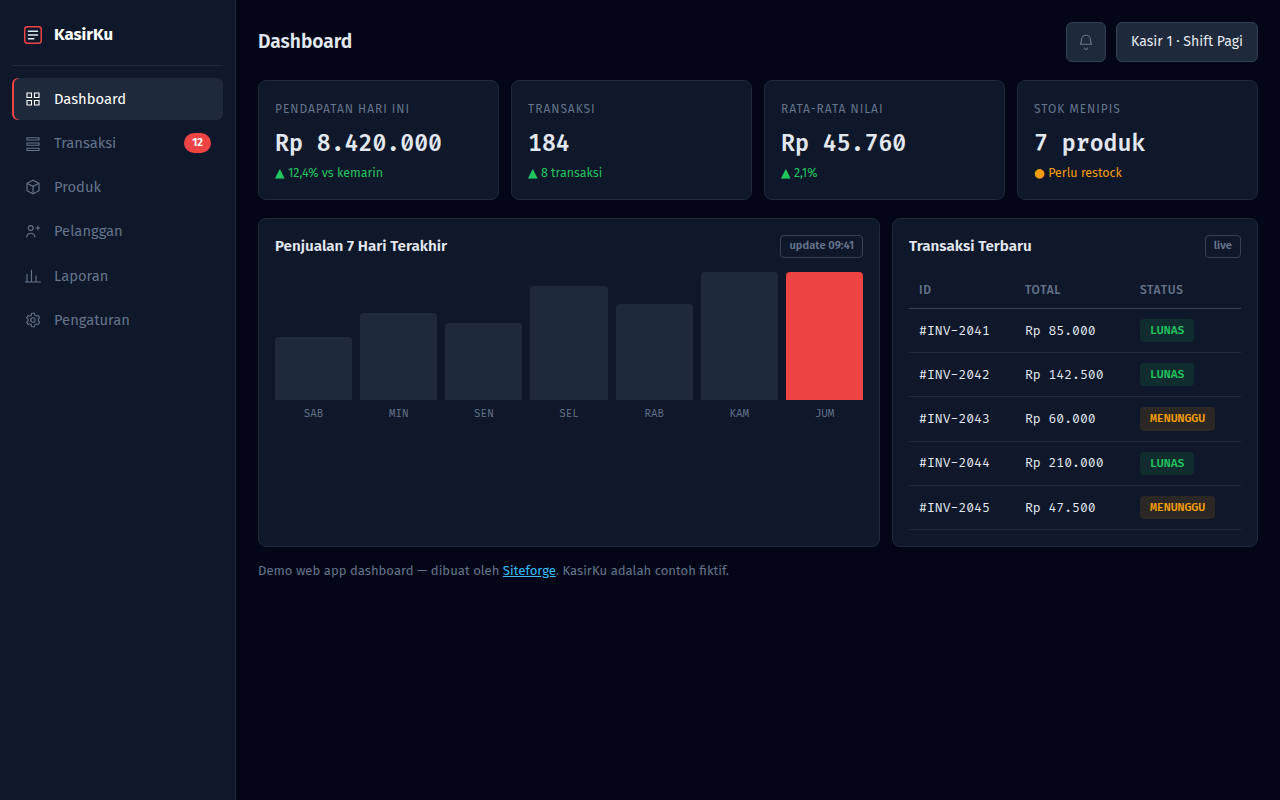The image size is (1280, 800).
Task: Click the total Rp 210.000
Action: tap(1064, 463)
